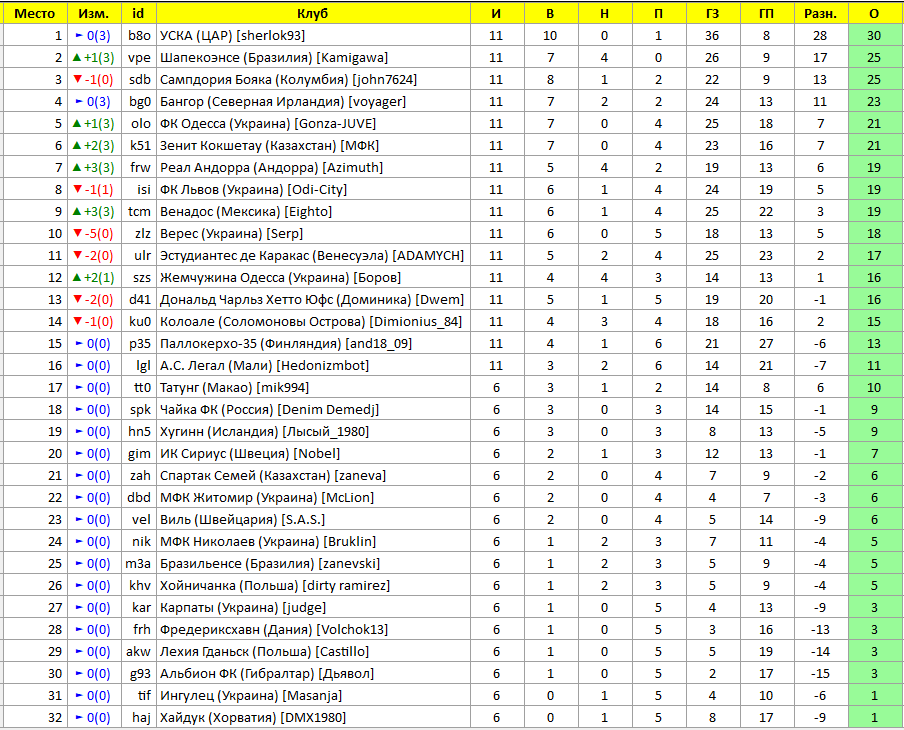Select club 'Паллокерхо-35 (Финляндия) [and18_09]'
The height and width of the screenshot is (730, 904).
286,344
